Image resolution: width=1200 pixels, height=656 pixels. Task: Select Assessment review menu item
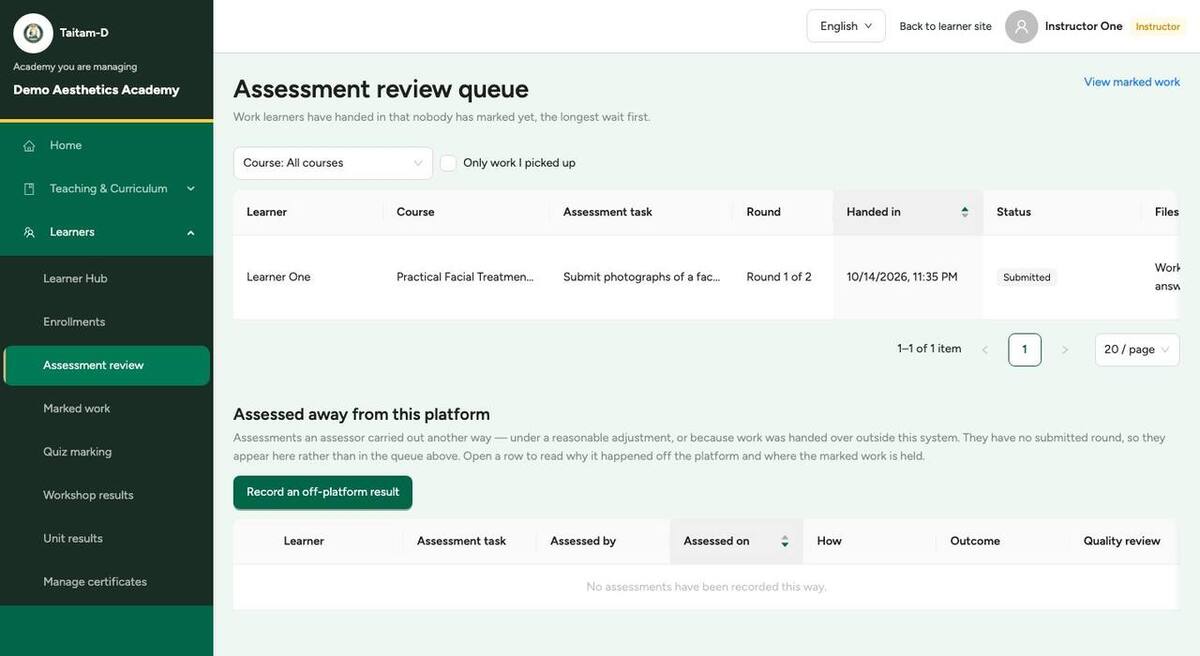click(106, 366)
